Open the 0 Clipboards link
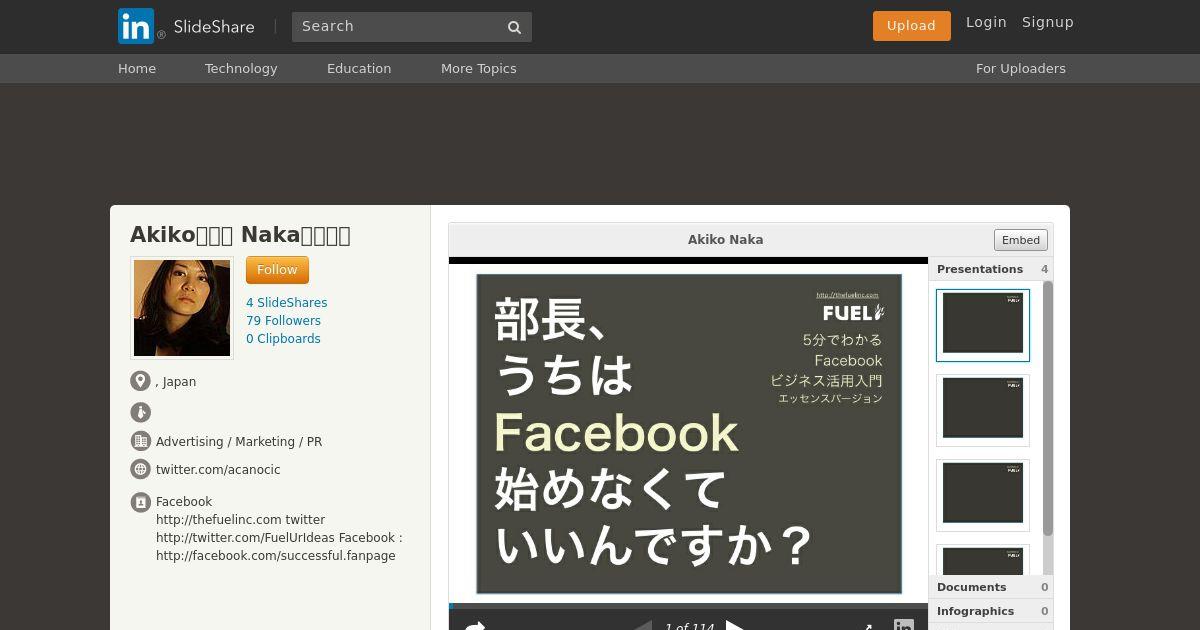1200x630 pixels. (284, 339)
